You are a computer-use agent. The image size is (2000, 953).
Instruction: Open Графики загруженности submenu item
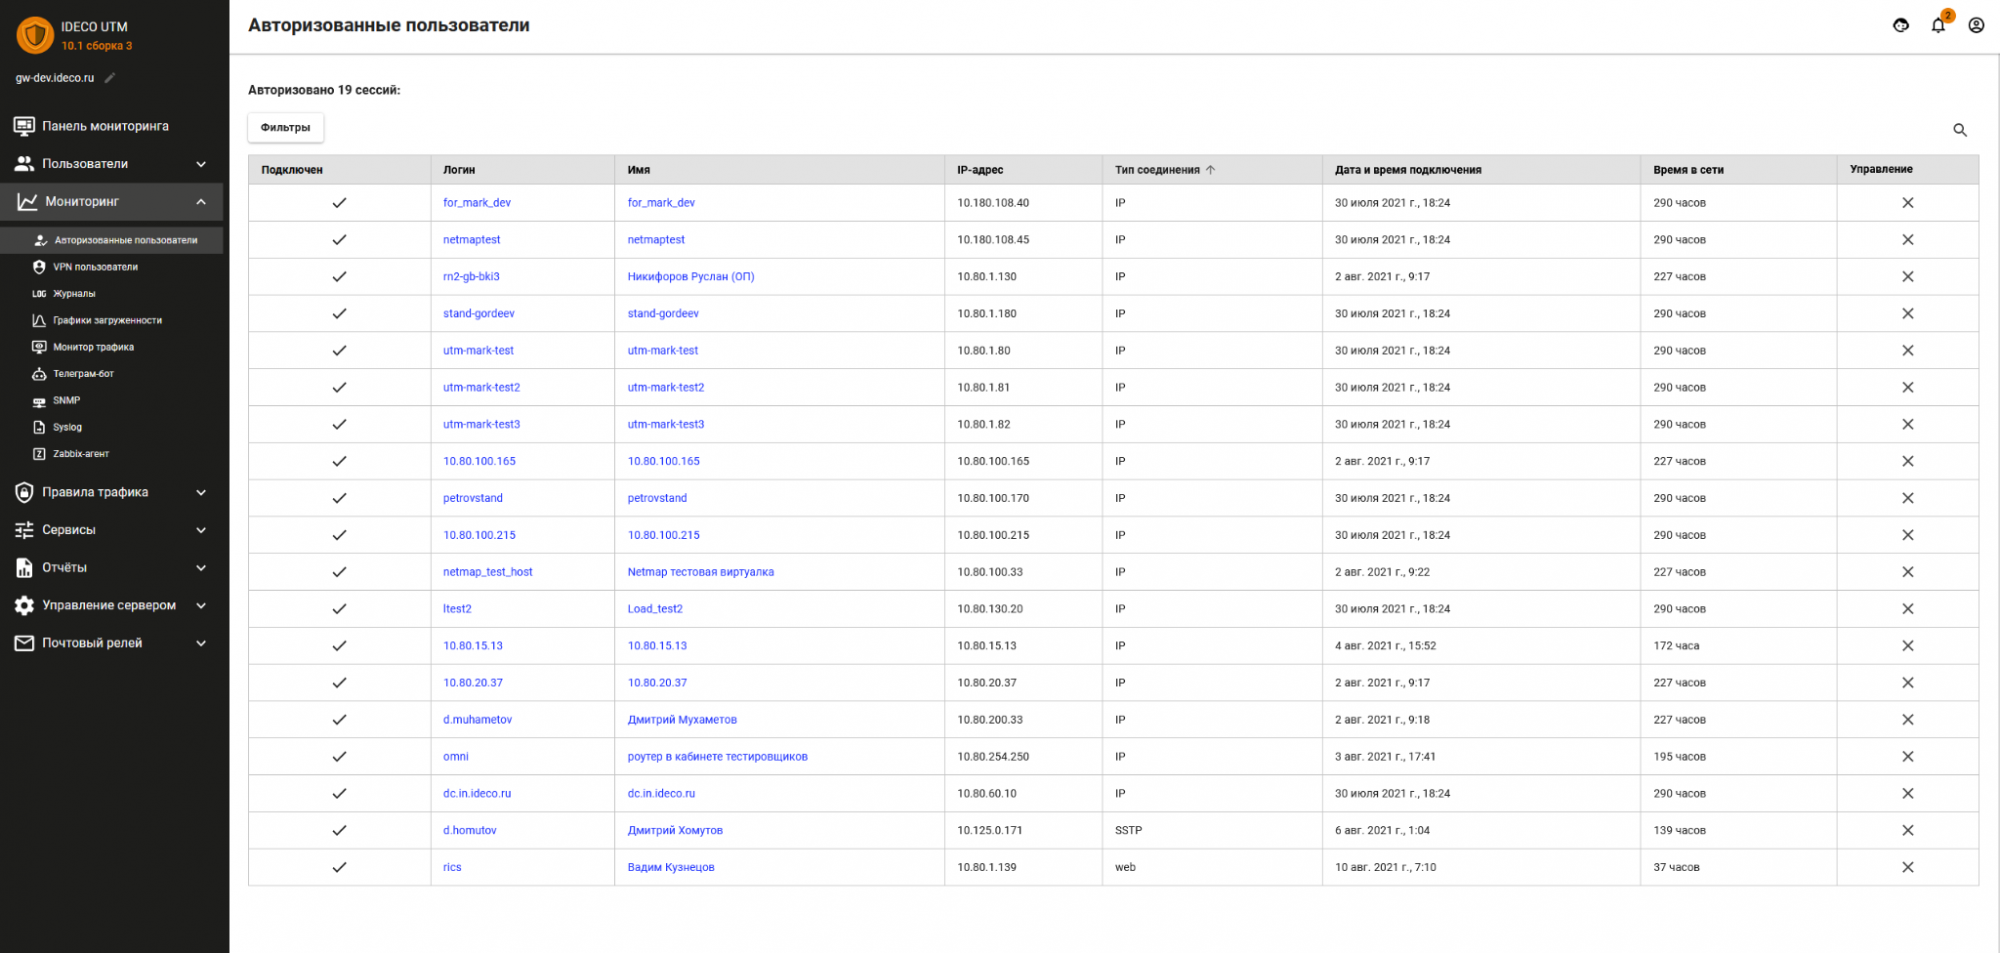tap(107, 321)
